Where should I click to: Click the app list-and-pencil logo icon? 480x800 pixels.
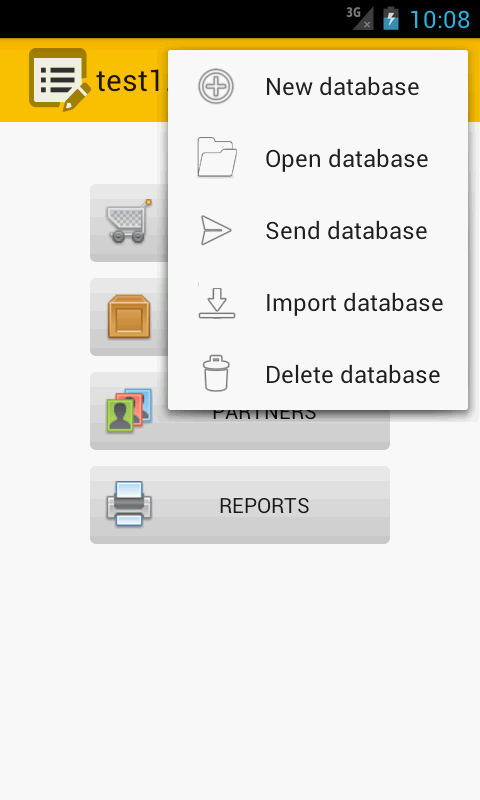coord(60,80)
